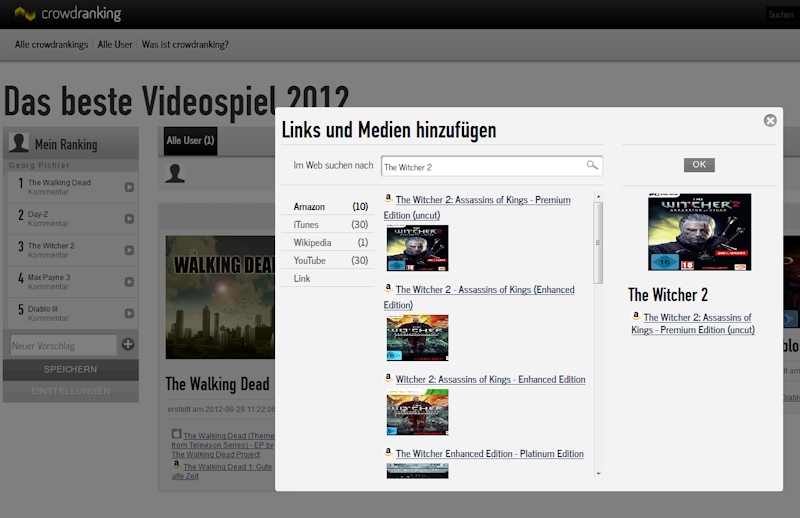Image resolution: width=800 pixels, height=518 pixels.
Task: Select the Link source tab
Action: 328,278
